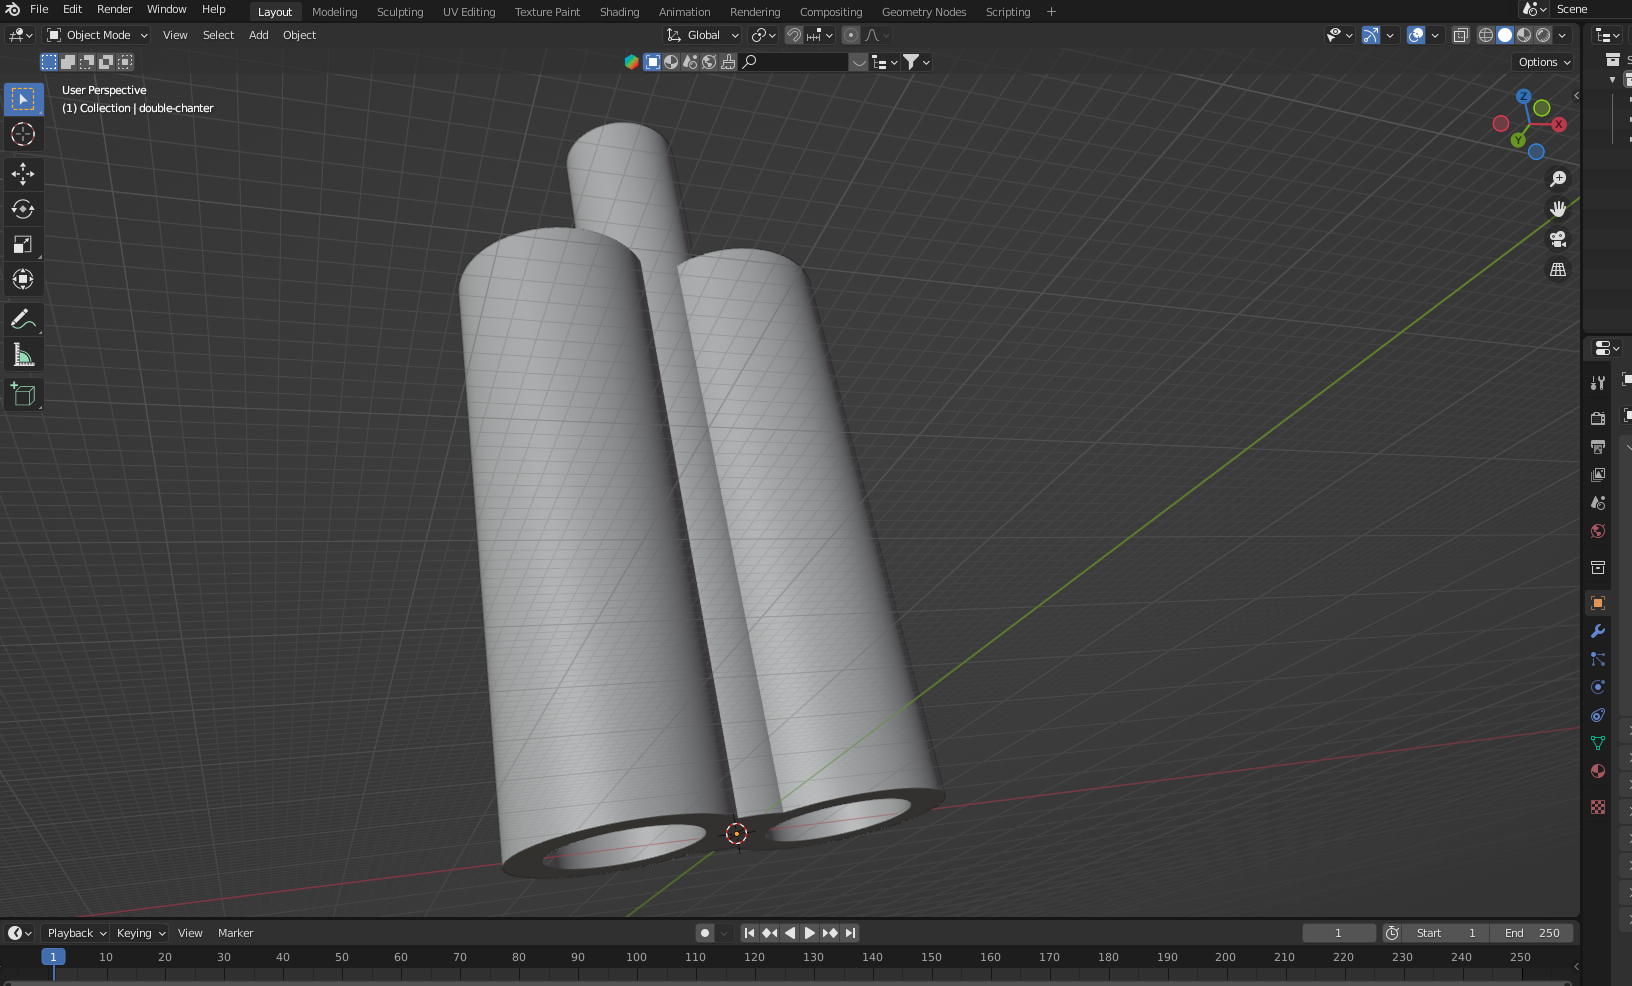Screen dimensions: 1632x986
Task: Switch to solid viewport shading
Action: coord(1505,35)
